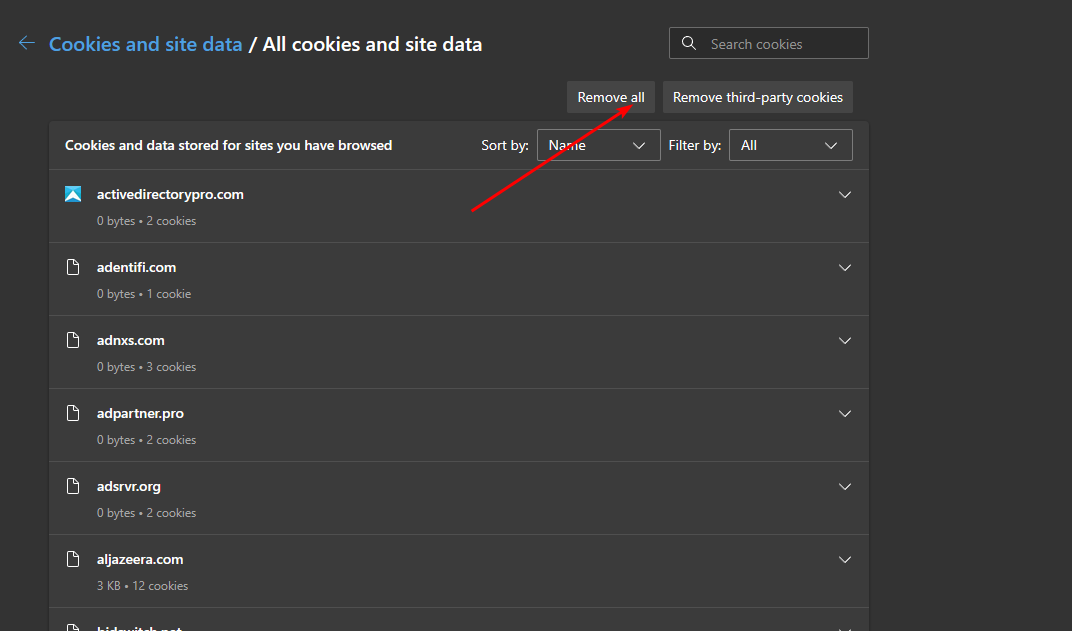Image resolution: width=1072 pixels, height=631 pixels.
Task: Expand the activedirectorypro.com cookie entry
Action: point(845,195)
